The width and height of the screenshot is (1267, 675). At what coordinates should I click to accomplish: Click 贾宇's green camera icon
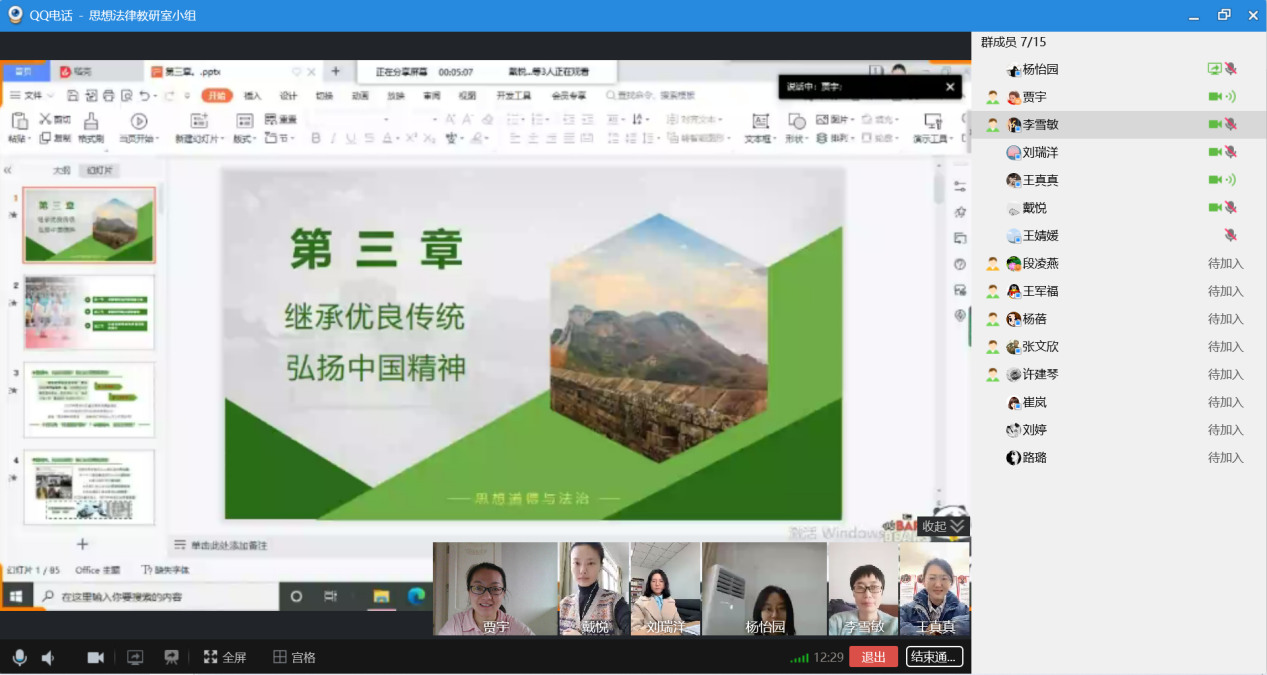1215,97
